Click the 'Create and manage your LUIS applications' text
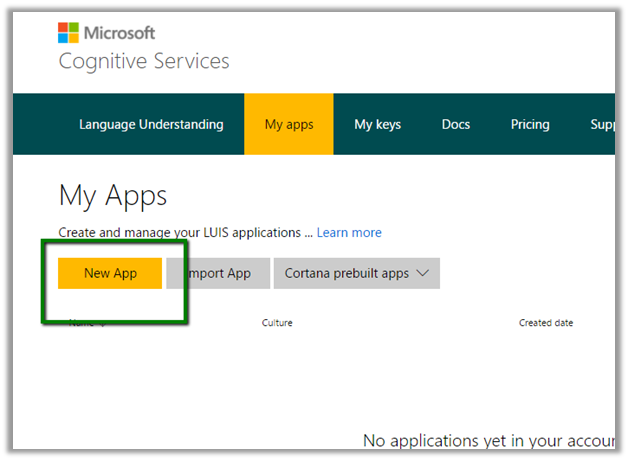628x461 pixels. pyautogui.click(x=185, y=233)
